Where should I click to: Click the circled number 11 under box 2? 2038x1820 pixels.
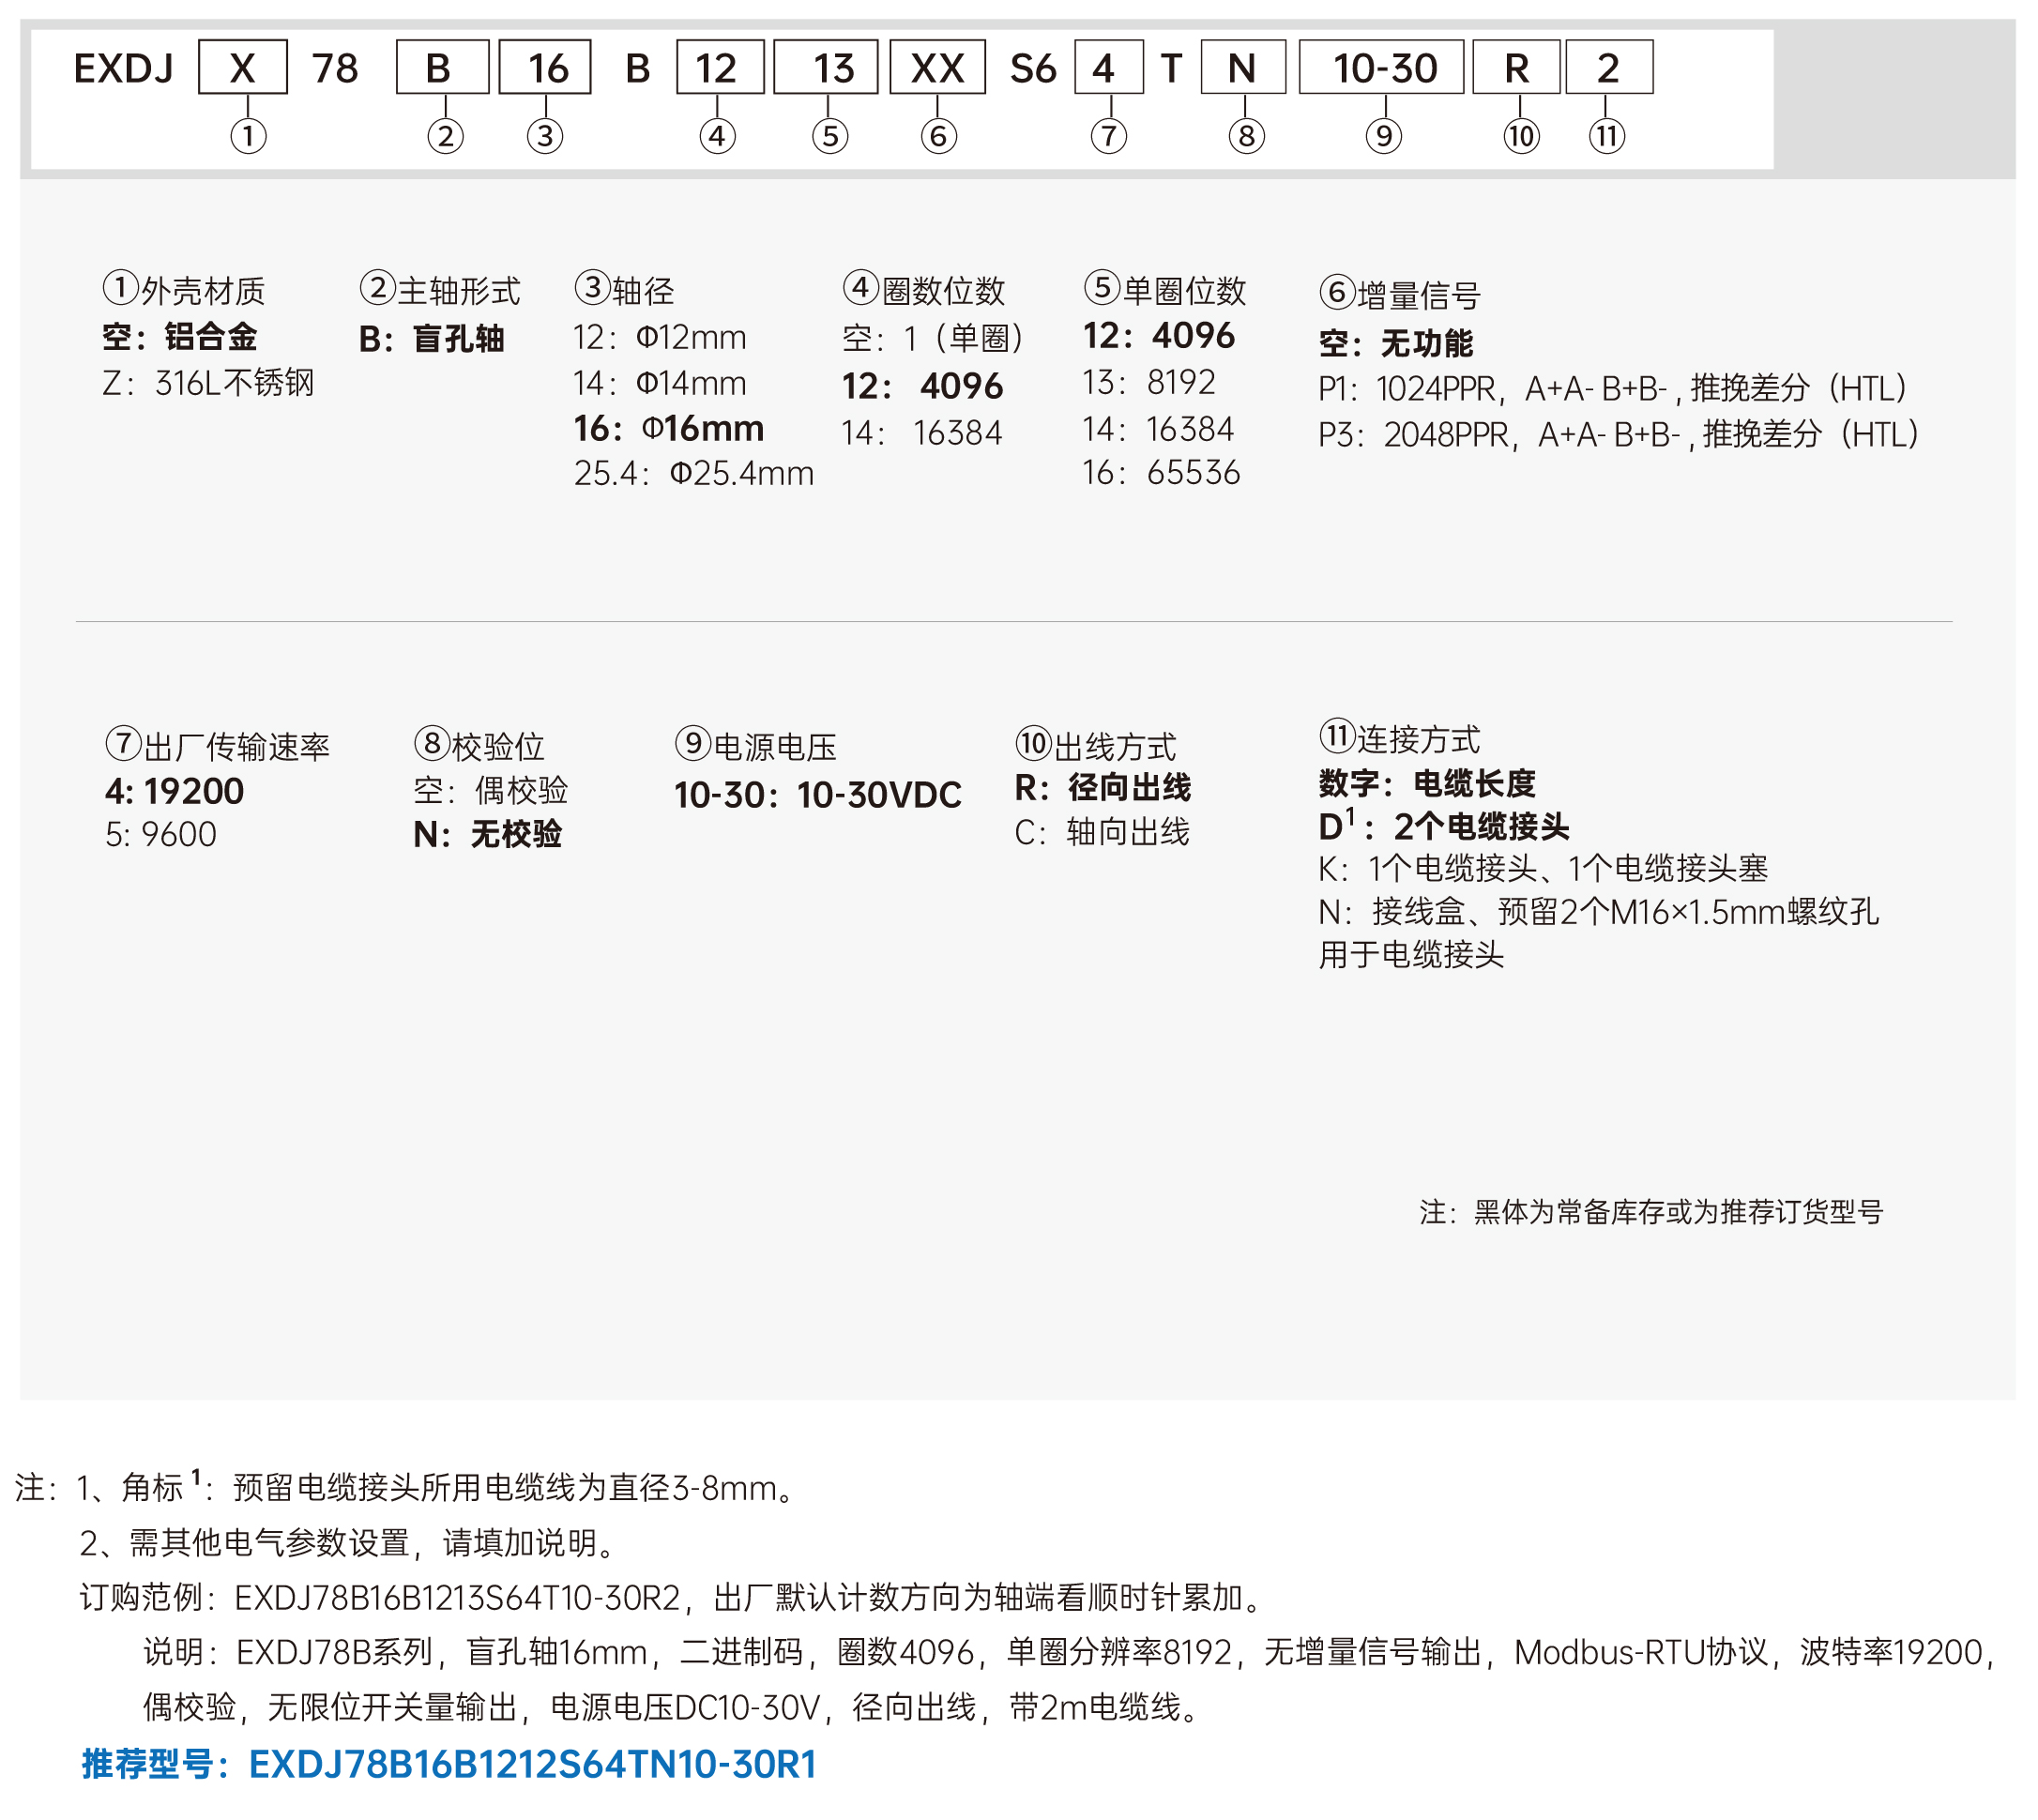click(x=1607, y=135)
